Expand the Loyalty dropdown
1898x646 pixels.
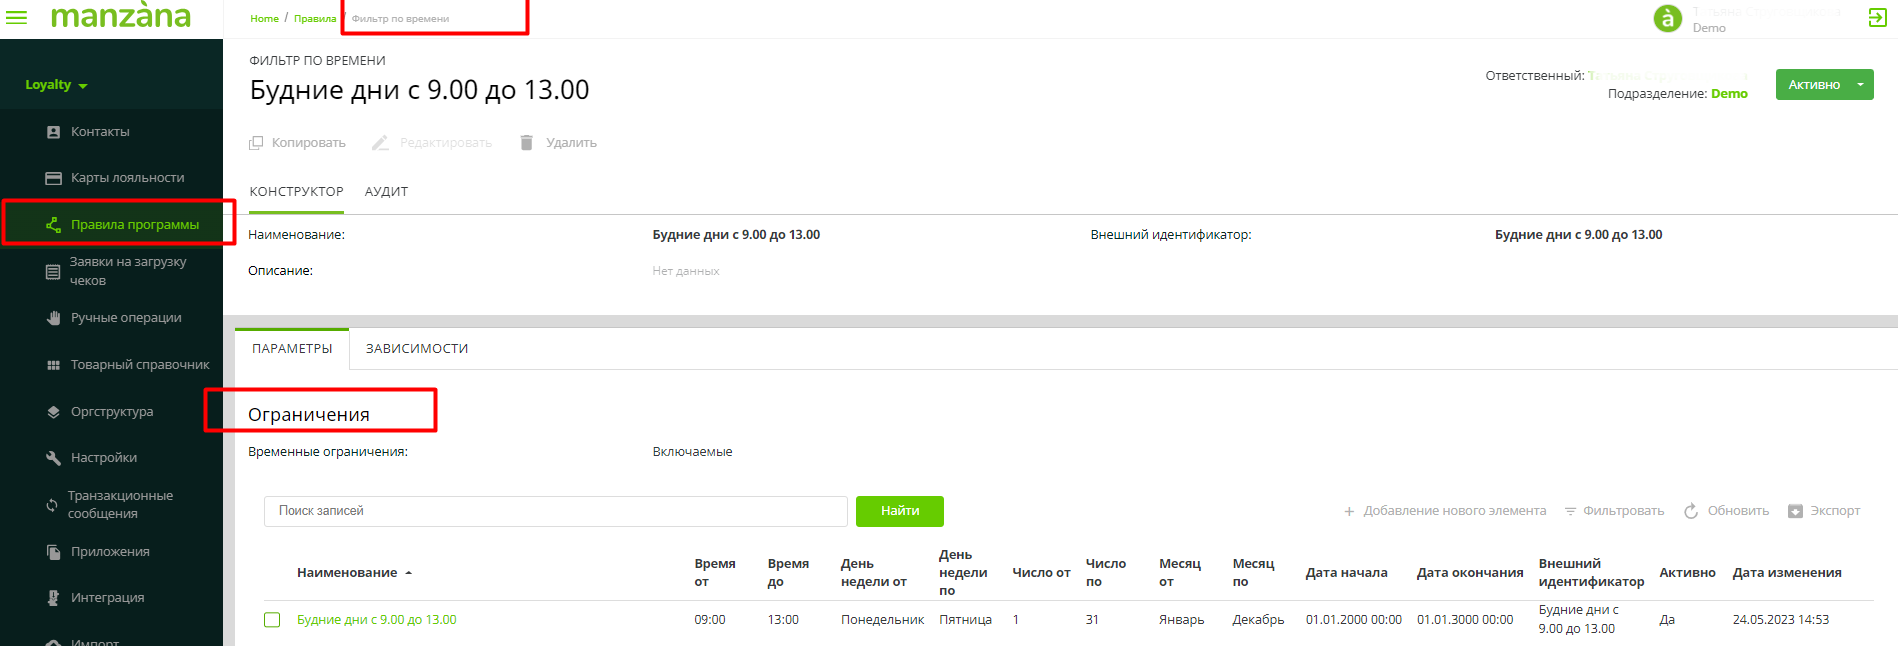pos(56,85)
